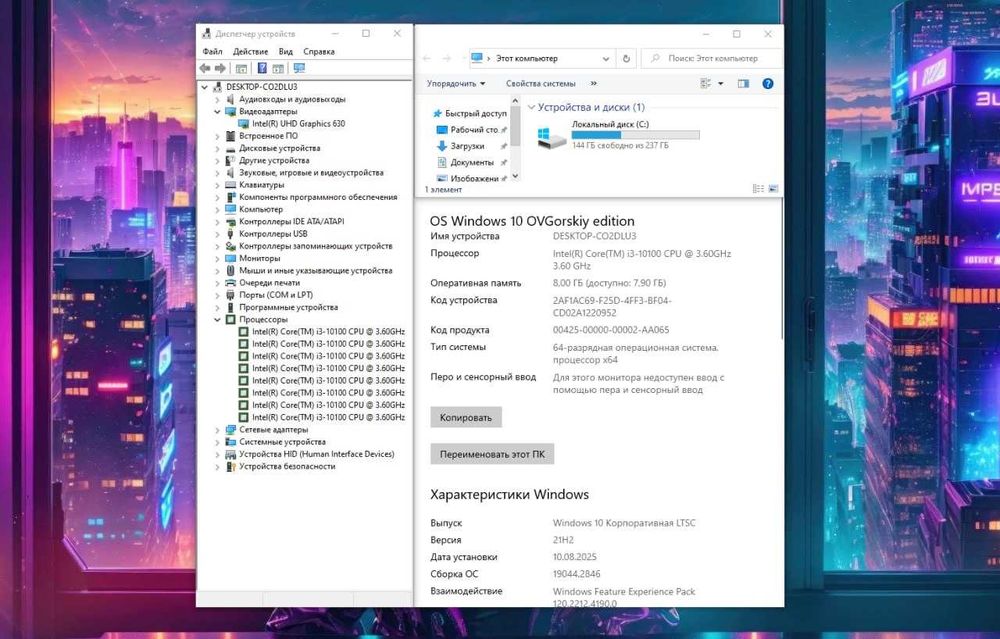Click the scan for hardware changes monitor icon
The width and height of the screenshot is (1000, 639).
299,68
